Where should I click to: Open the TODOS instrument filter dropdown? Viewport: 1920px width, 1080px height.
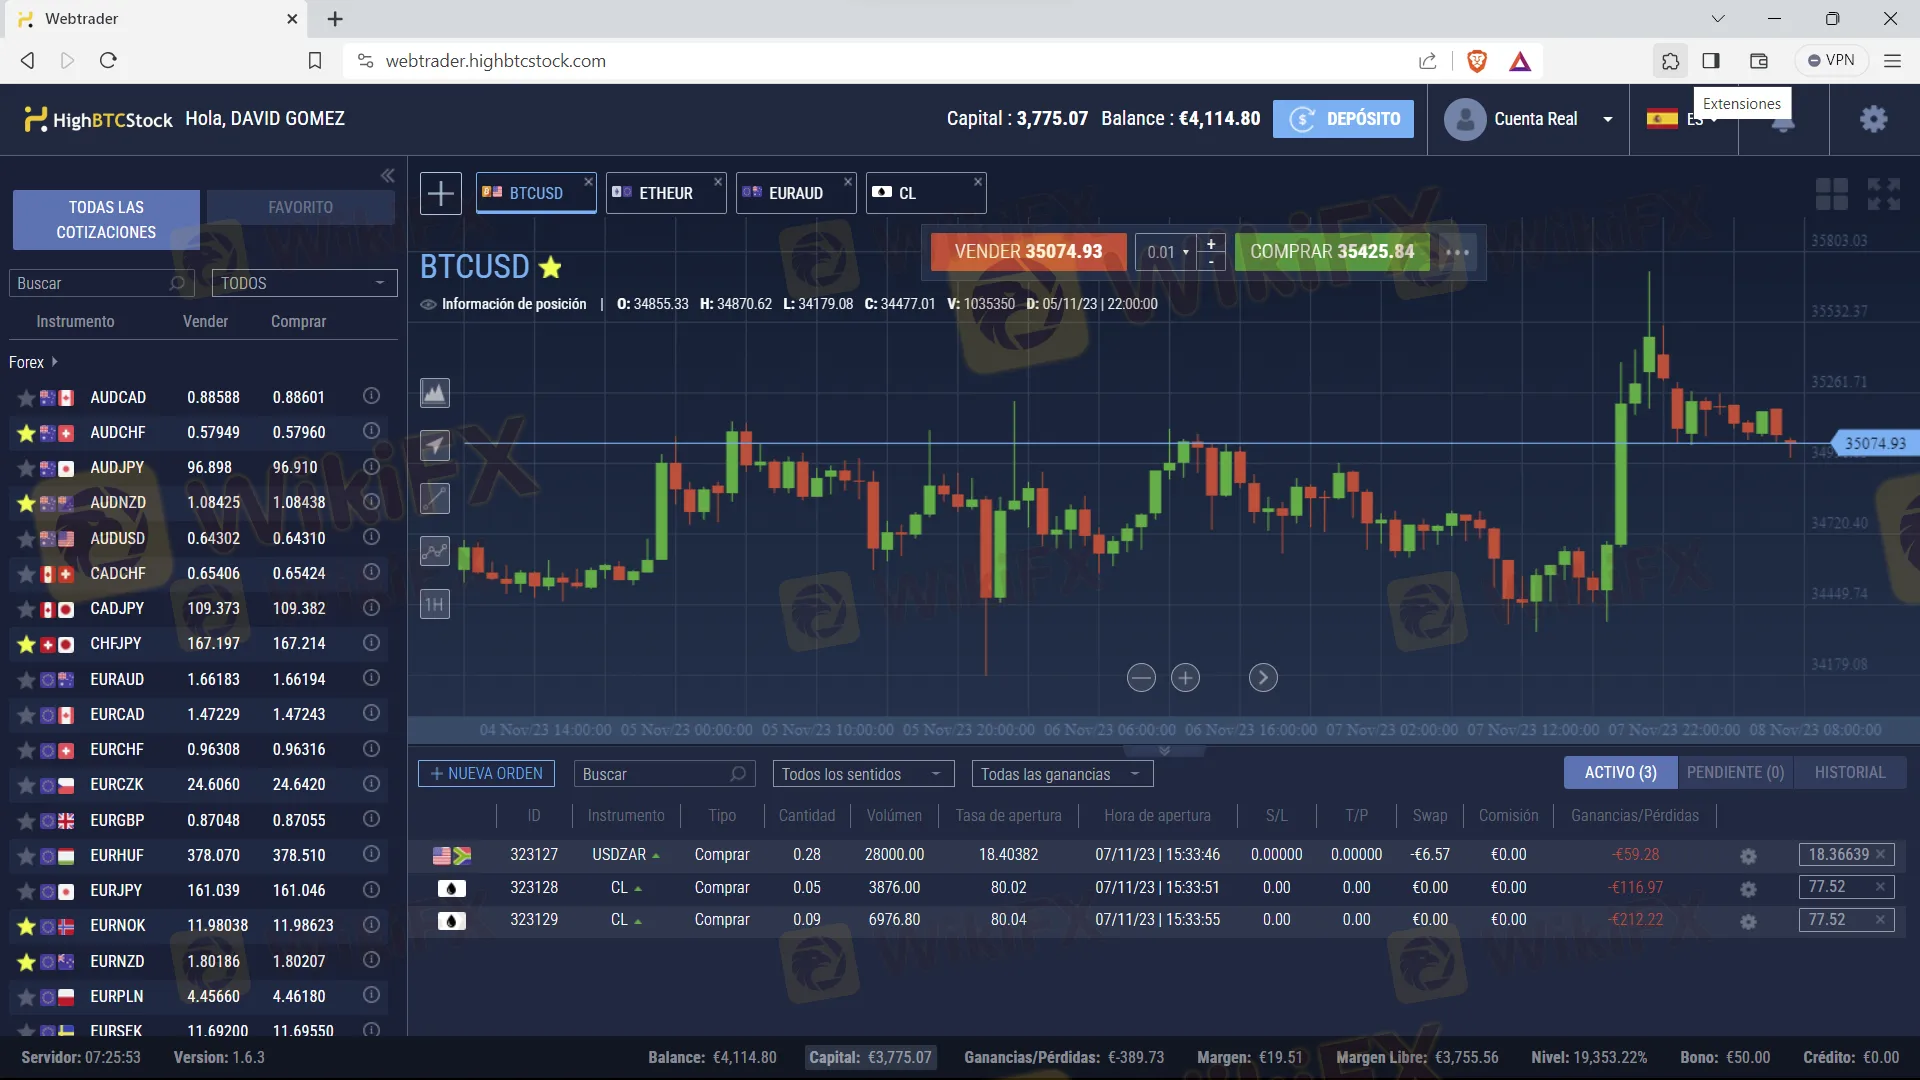point(304,283)
